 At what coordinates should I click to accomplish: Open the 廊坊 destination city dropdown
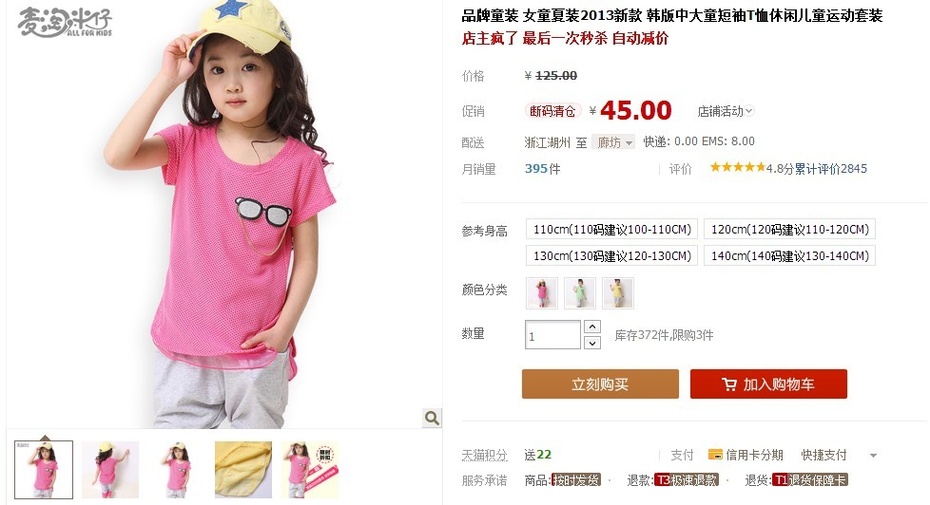[613, 142]
